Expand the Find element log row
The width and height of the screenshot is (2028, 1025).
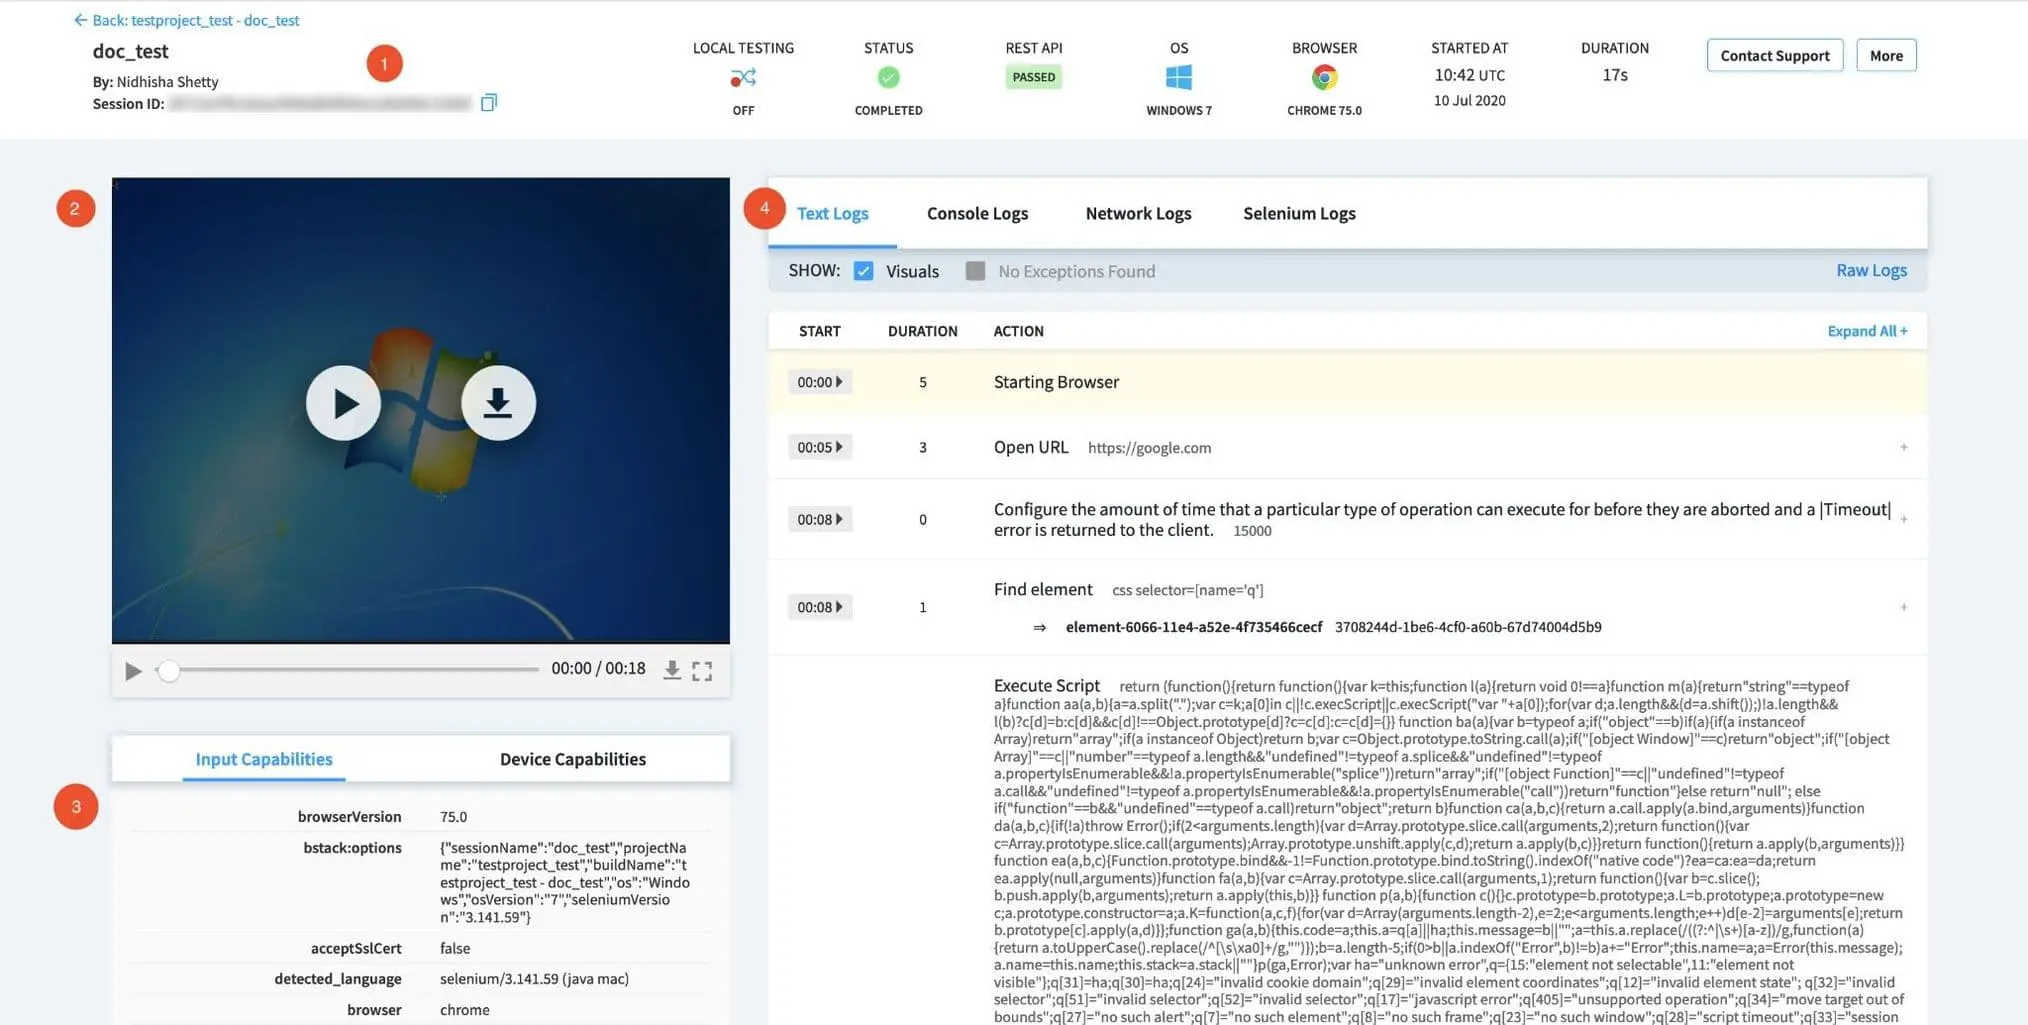(x=1903, y=607)
